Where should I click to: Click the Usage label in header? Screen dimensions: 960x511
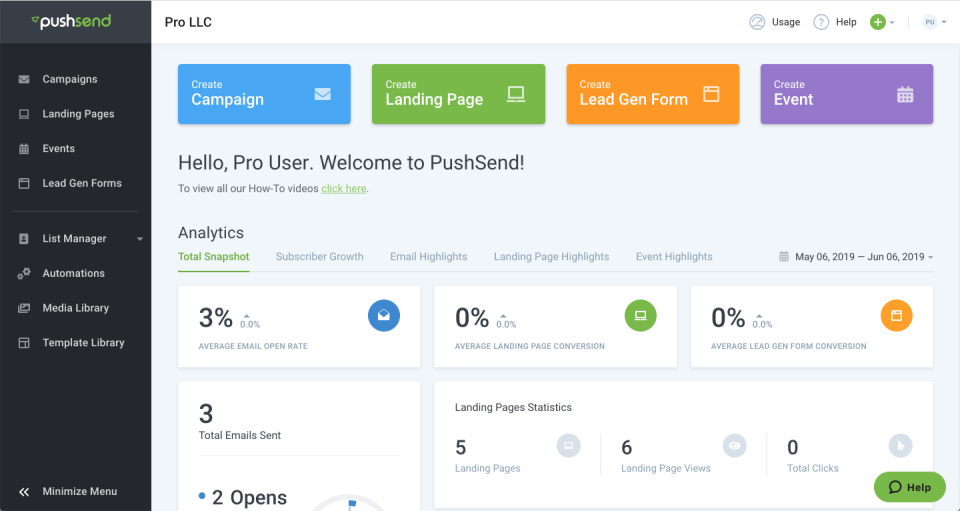click(786, 22)
